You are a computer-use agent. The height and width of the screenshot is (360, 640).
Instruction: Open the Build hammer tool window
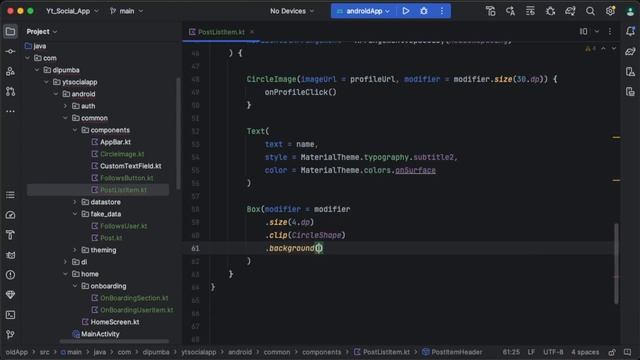(10, 235)
